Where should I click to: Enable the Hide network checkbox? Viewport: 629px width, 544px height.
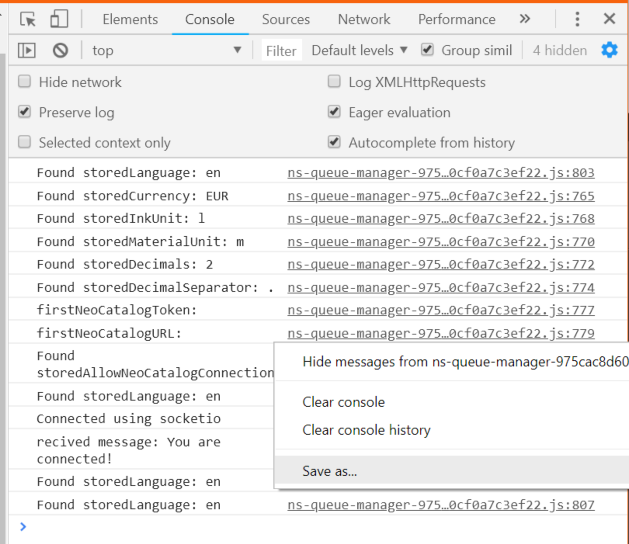point(24,81)
